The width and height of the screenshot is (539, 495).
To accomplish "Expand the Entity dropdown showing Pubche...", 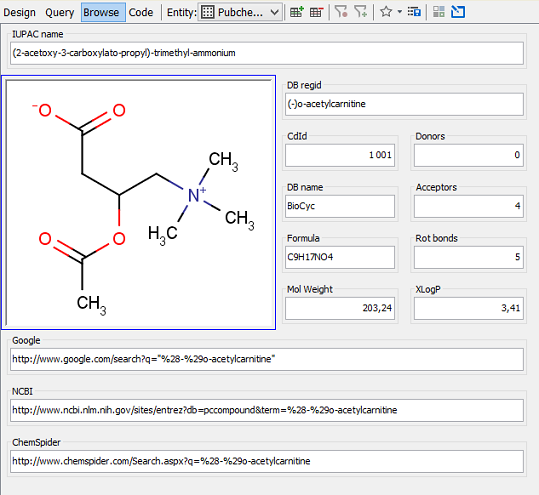I will 240,12.
